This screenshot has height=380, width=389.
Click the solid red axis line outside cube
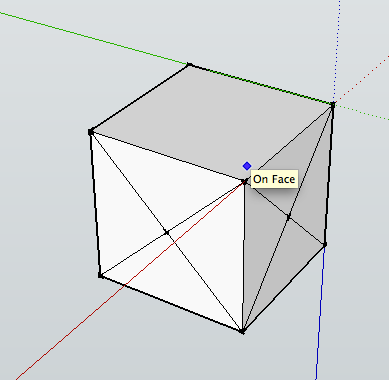pos(67,330)
